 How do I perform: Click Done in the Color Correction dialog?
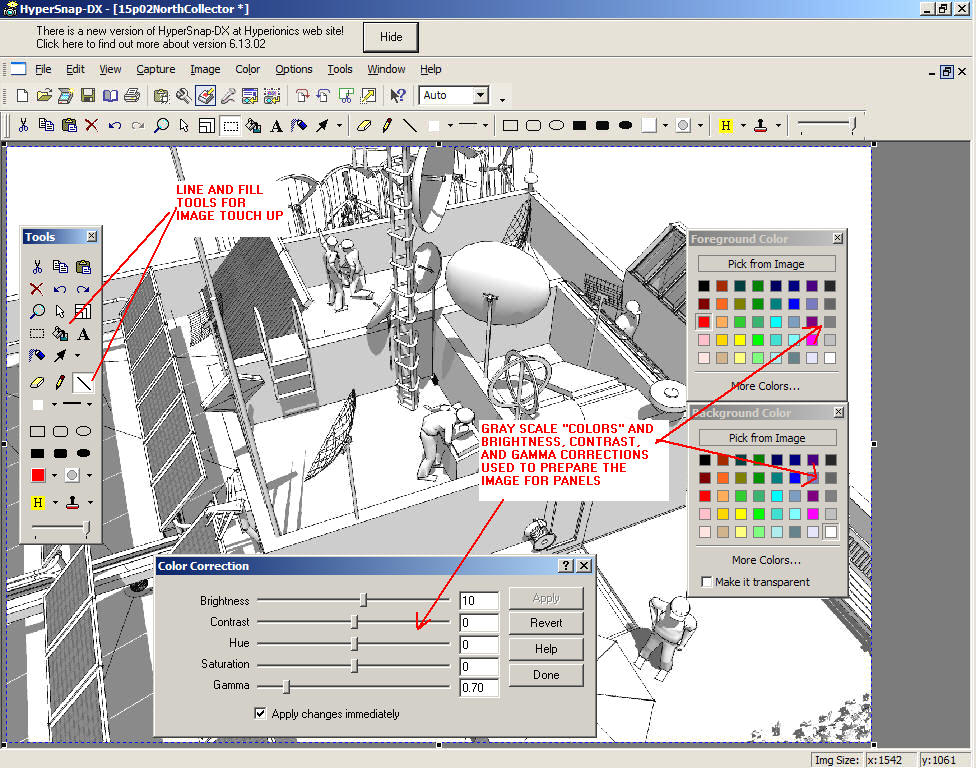pyautogui.click(x=546, y=675)
